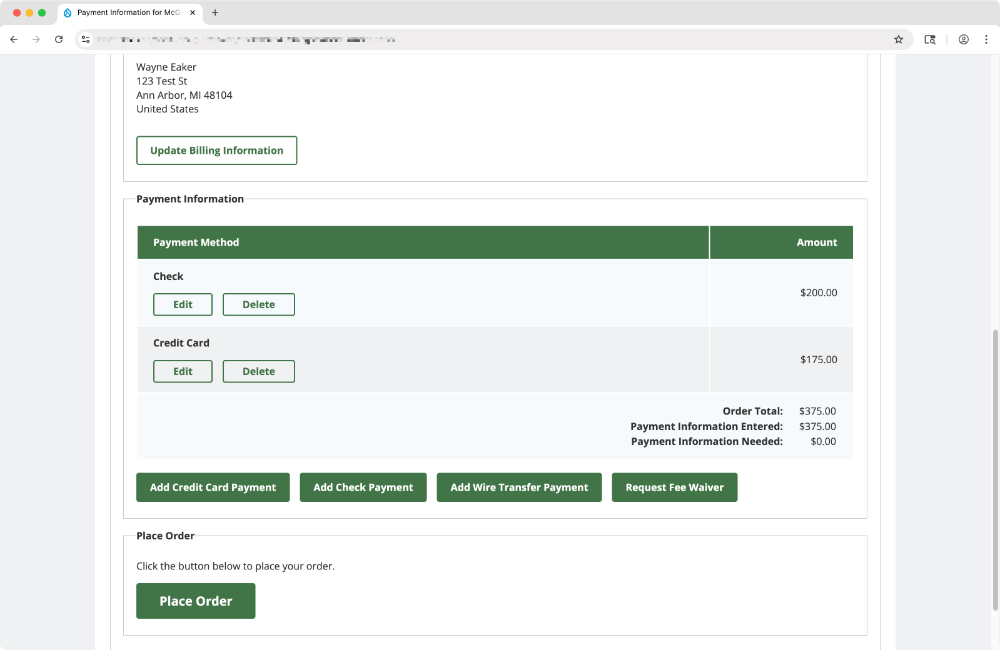Screen dimensions: 1000x650
Task: Open site information icon in address bar
Action: (x=87, y=39)
